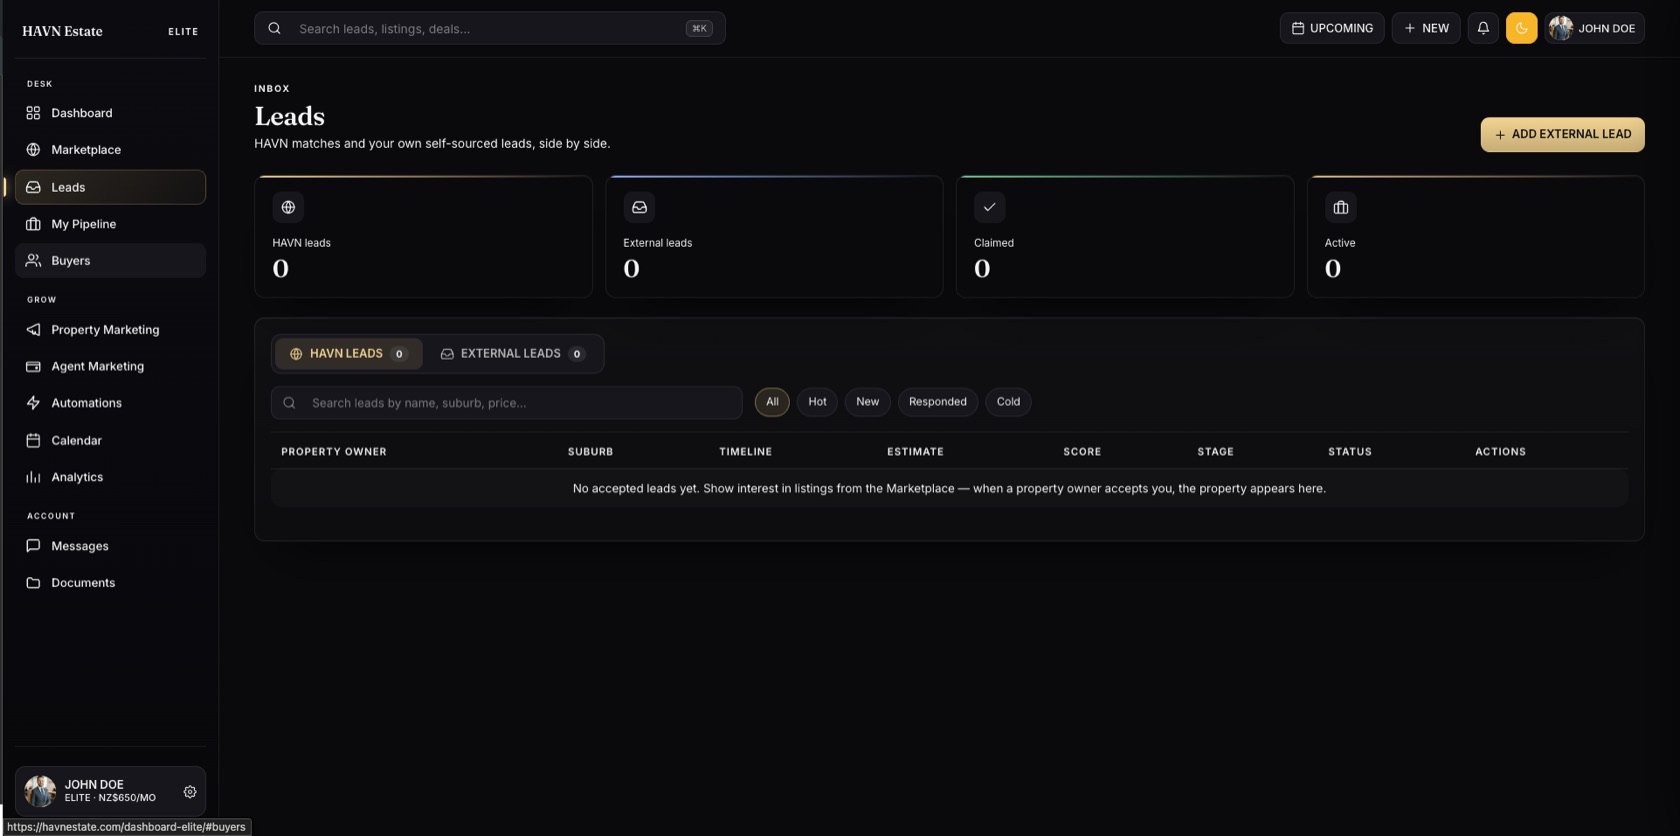Click the New button in top bar
This screenshot has width=1680, height=836.
(x=1426, y=28)
